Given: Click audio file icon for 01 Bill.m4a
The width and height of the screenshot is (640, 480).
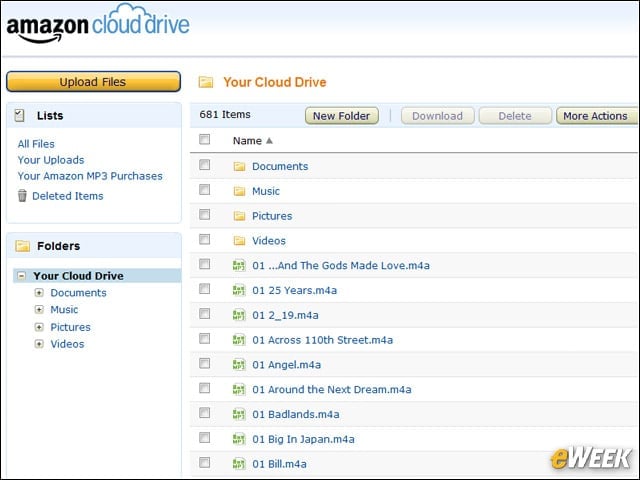Looking at the screenshot, I should point(239,464).
